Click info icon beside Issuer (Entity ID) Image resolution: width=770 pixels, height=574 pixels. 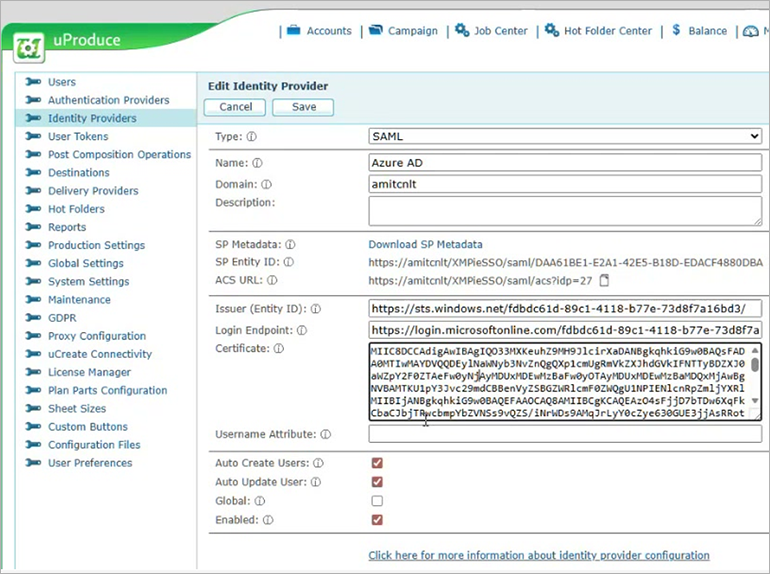pos(315,310)
